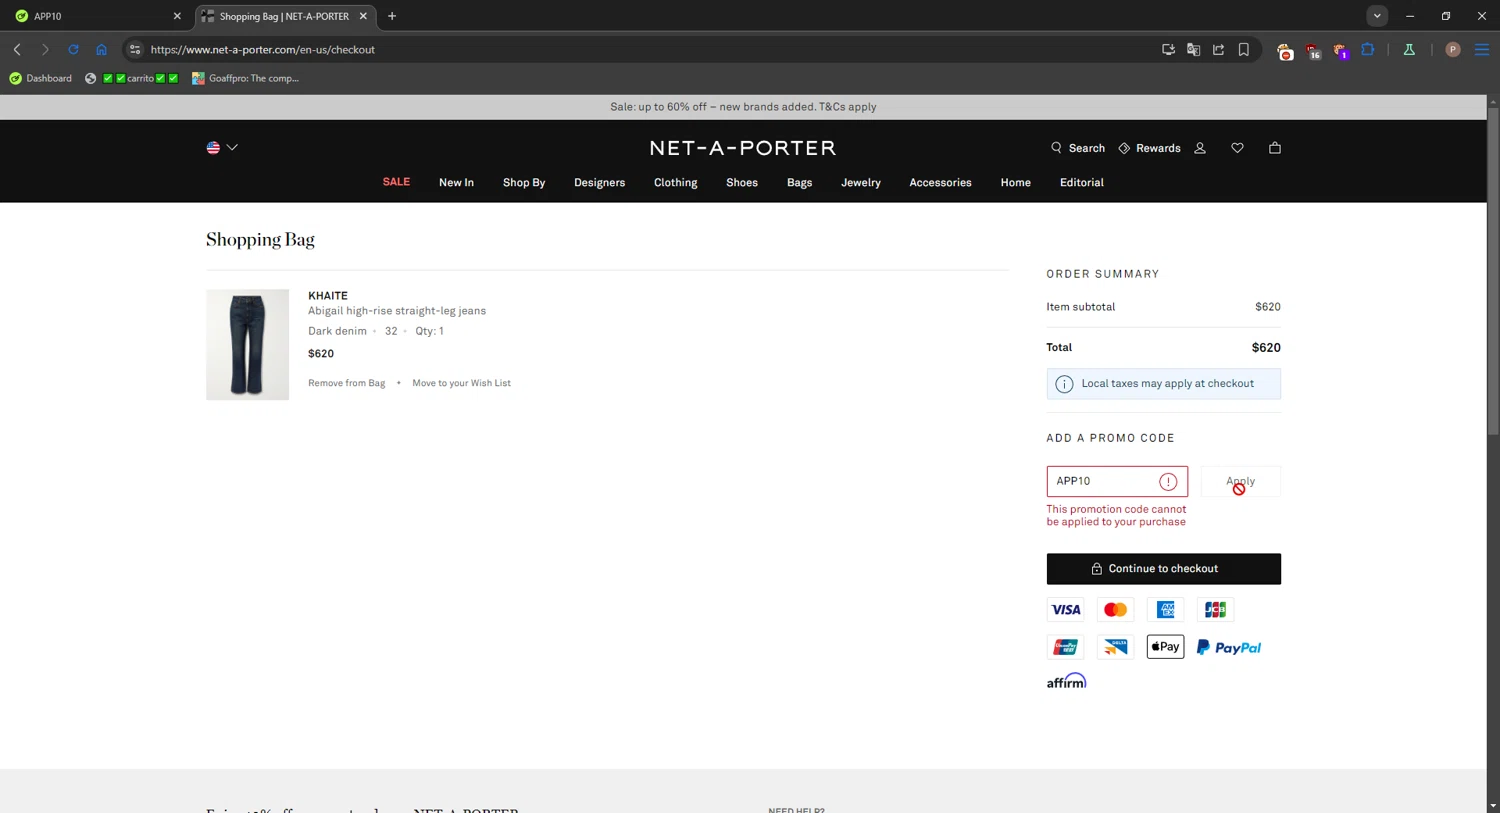Open the translate page icon in address bar
Viewport: 1500px width, 813px height.
[1193, 49]
